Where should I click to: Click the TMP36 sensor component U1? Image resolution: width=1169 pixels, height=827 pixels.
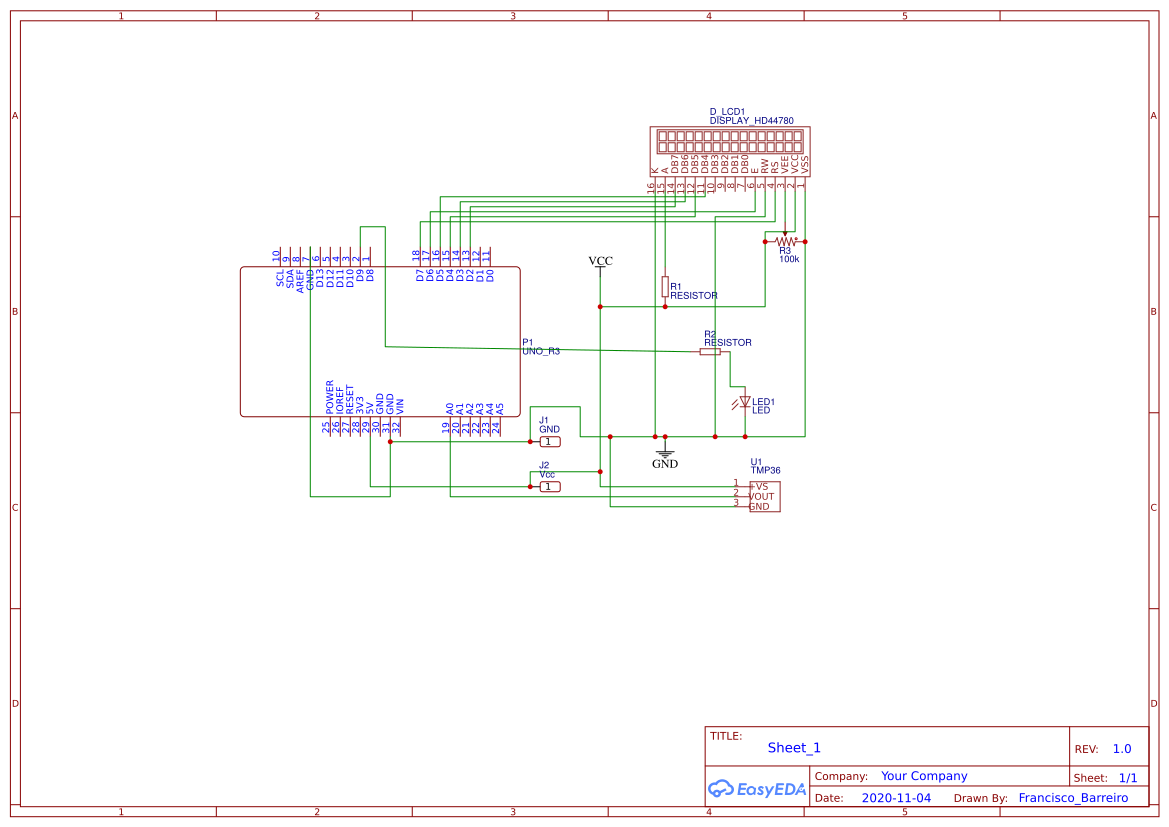pos(763,495)
